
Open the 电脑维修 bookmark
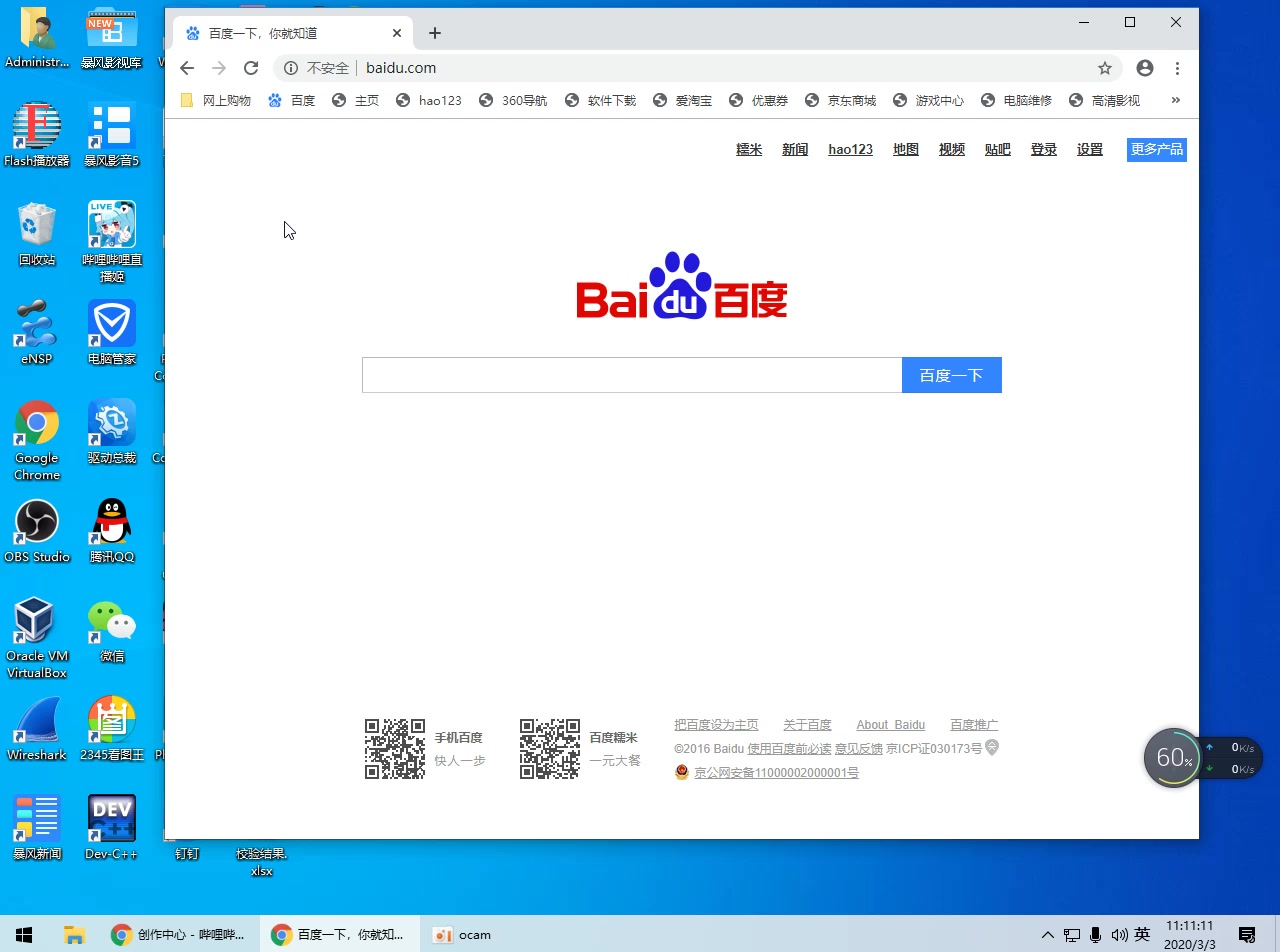(x=1016, y=100)
